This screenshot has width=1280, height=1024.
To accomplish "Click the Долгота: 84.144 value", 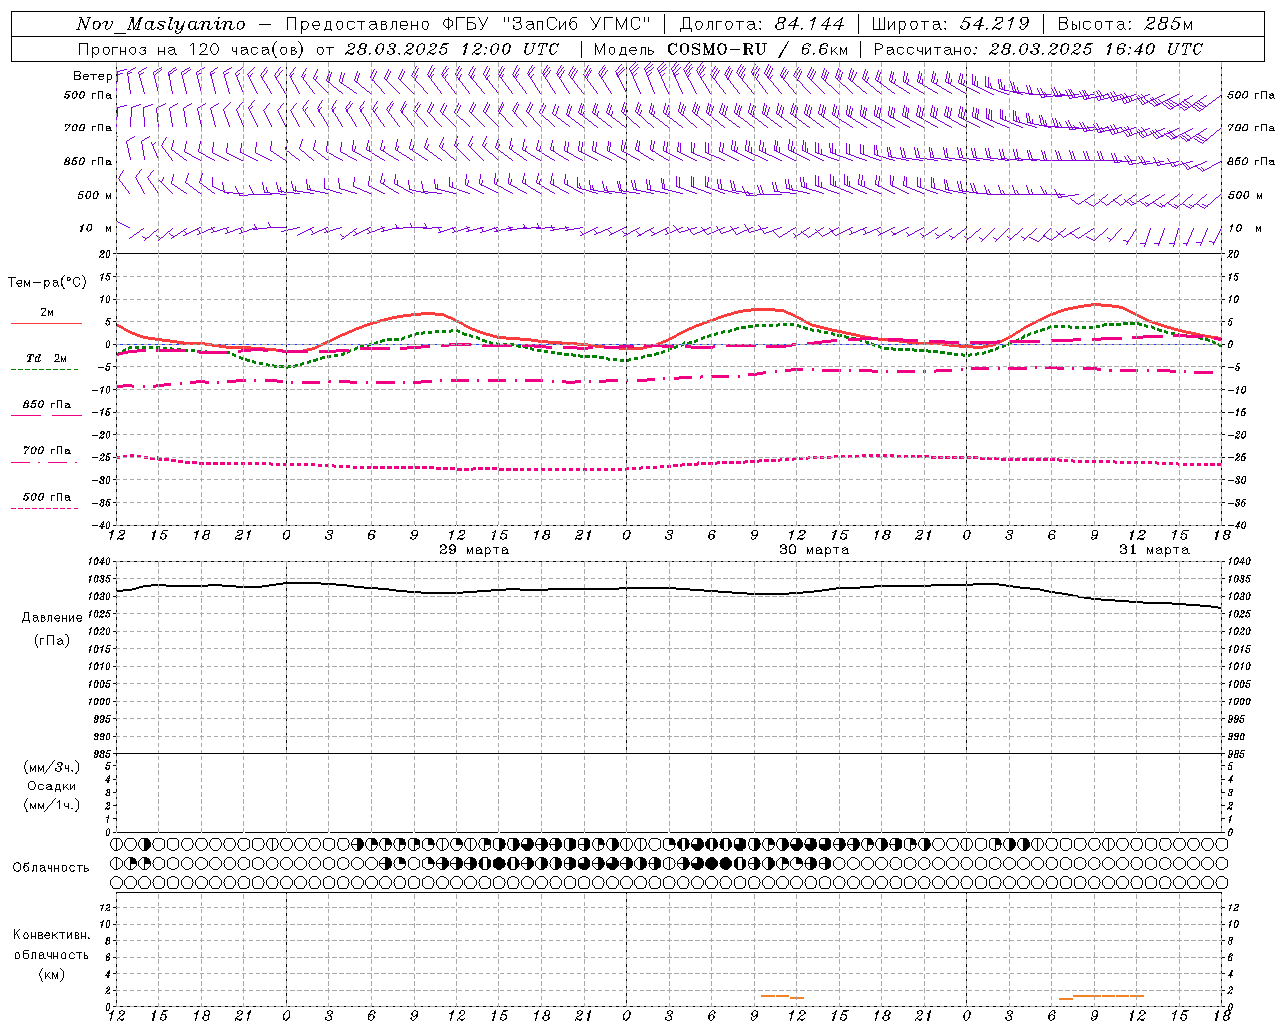I will (x=762, y=24).
